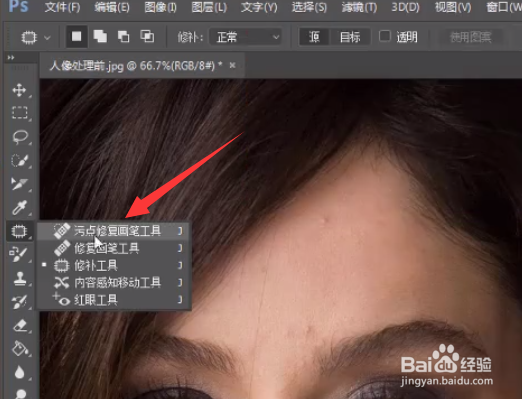Open the 视图(V) menu

[x=453, y=7]
